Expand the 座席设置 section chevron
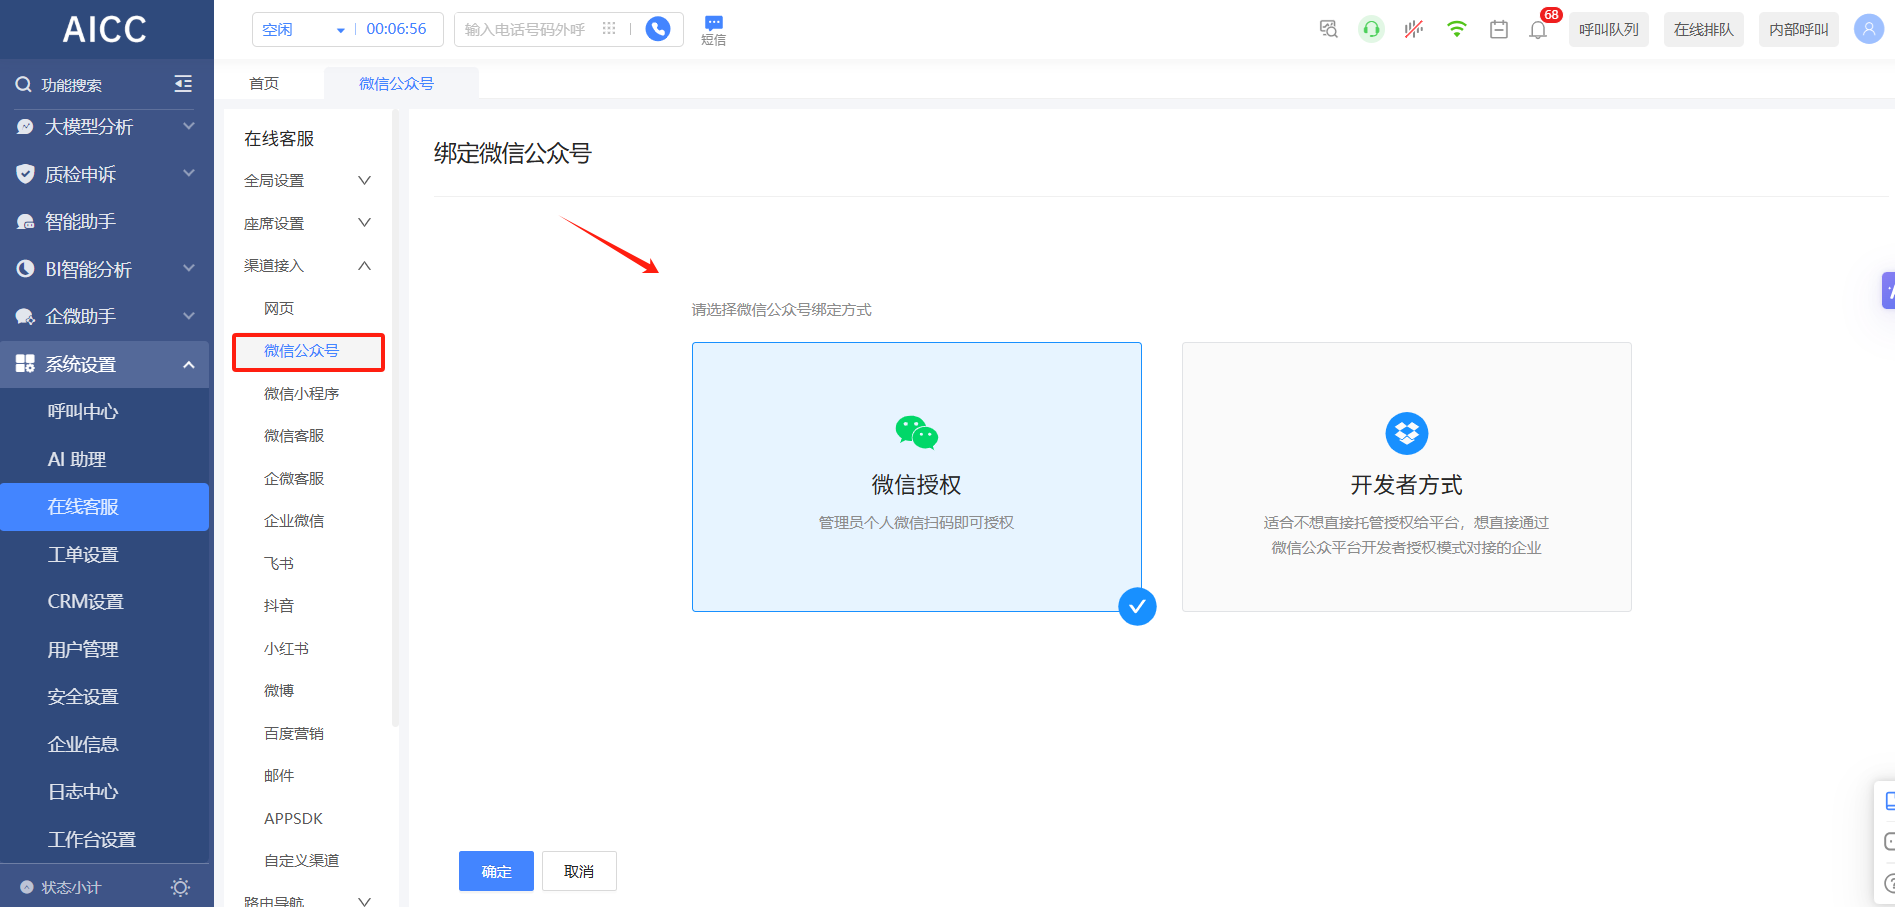Screen dimensions: 1895x907 click(x=364, y=223)
